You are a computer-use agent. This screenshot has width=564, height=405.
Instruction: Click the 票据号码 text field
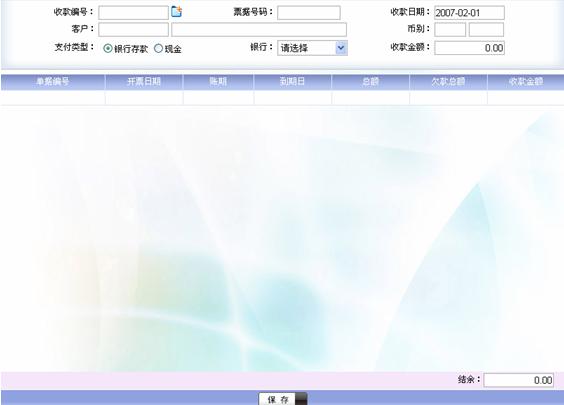[x=309, y=13]
